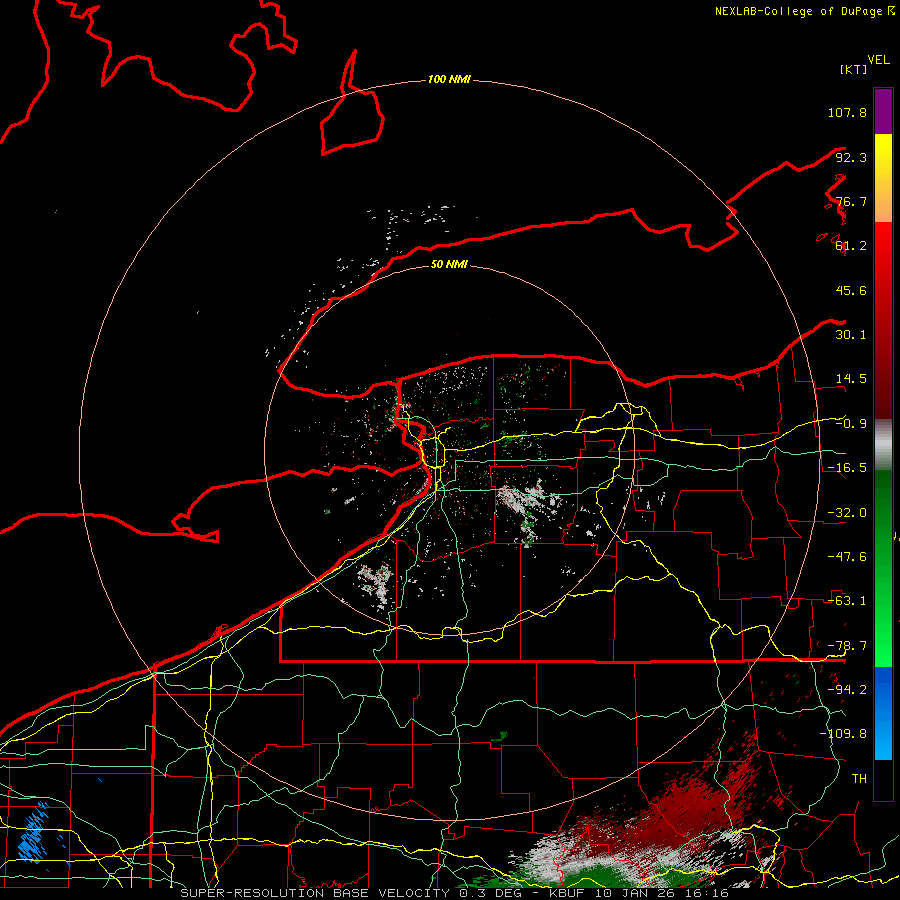Pick the gray near-zero segment of color bar

(883, 445)
